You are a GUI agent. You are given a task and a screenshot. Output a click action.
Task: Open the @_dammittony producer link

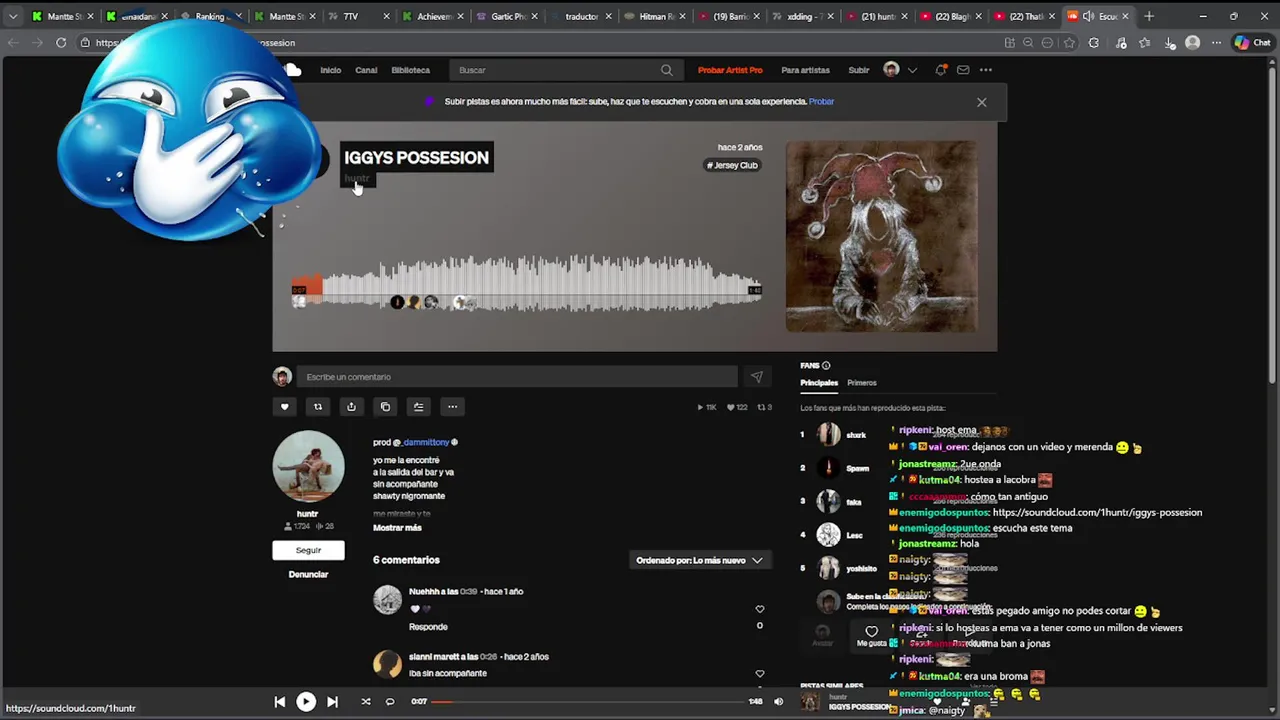tap(426, 443)
